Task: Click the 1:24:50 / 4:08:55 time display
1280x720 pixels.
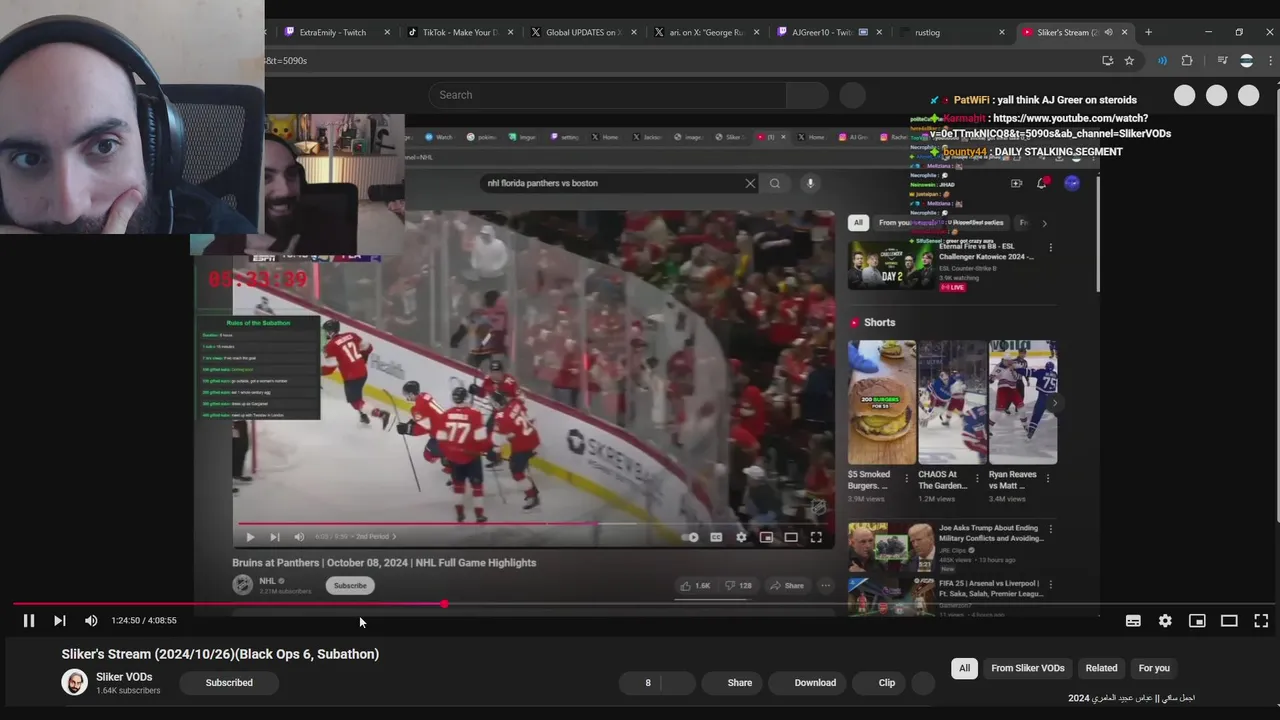Action: [x=144, y=621]
